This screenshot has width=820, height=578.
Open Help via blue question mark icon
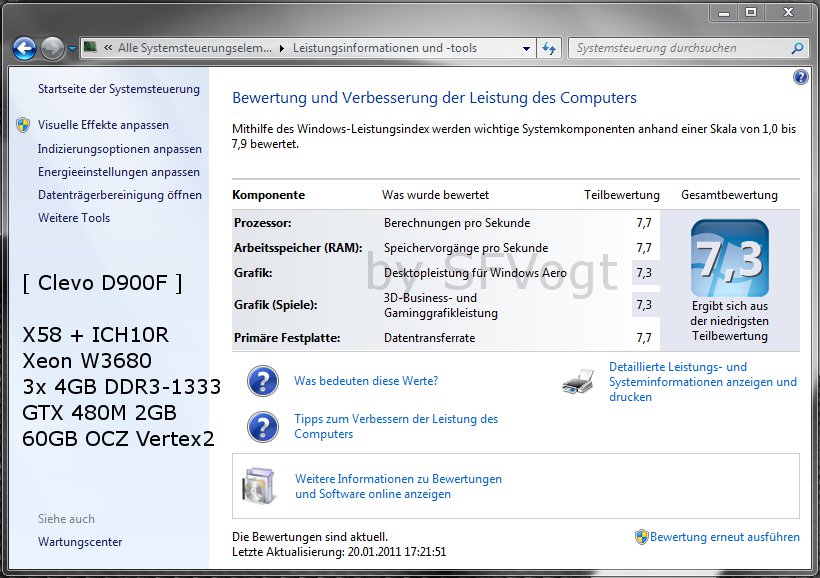(x=800, y=77)
